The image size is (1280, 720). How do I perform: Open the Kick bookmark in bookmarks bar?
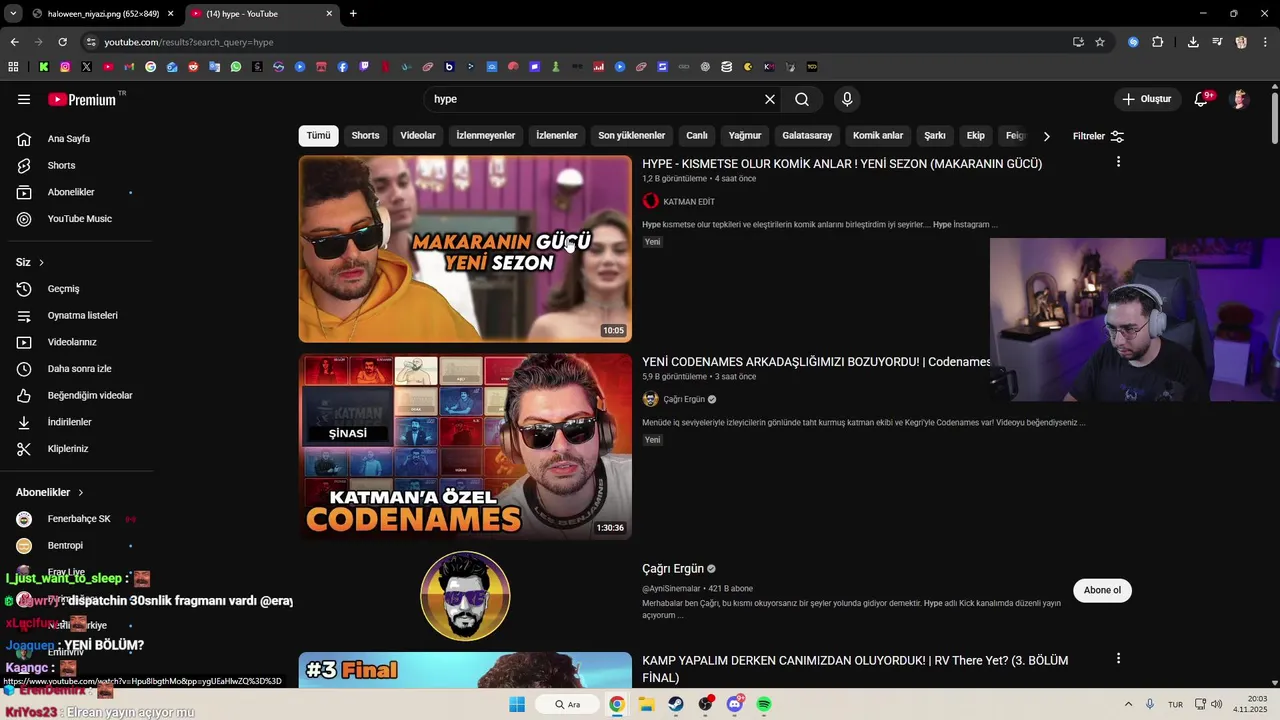[44, 67]
